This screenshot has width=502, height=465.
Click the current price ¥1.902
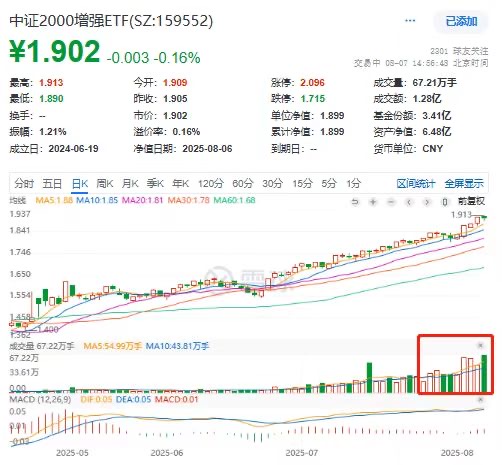click(54, 51)
